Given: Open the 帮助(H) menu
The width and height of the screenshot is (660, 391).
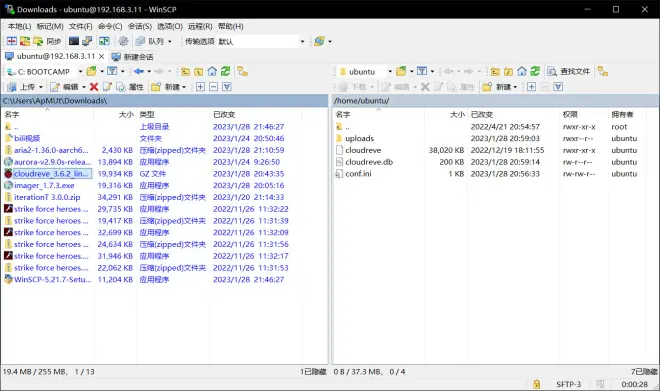Looking at the screenshot, I should [x=230, y=26].
